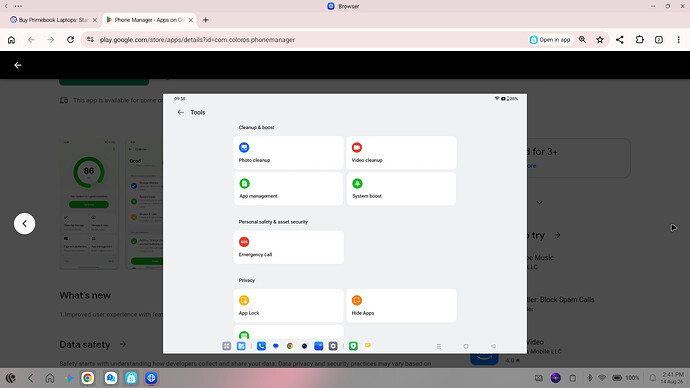Screen dimensions: 690x388
Task: Open the arrow next to similar apps to try
Action: 558,235
